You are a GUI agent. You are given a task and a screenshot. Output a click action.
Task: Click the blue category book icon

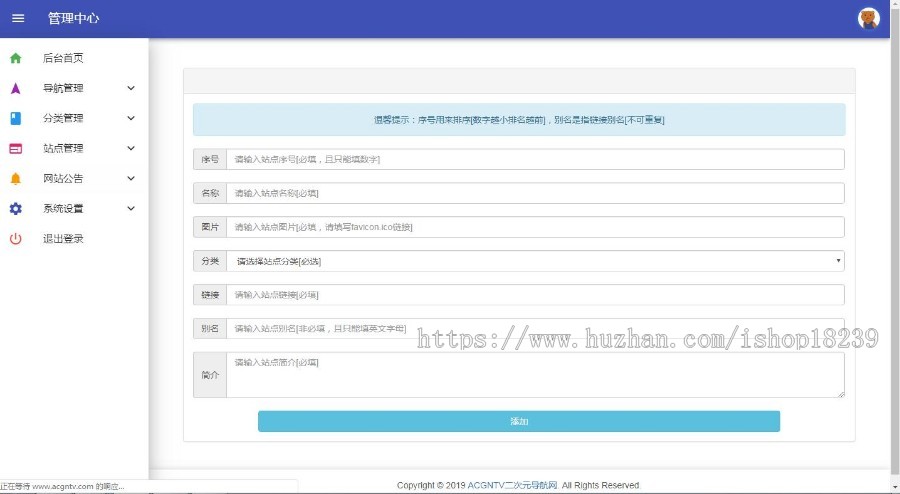(15, 118)
